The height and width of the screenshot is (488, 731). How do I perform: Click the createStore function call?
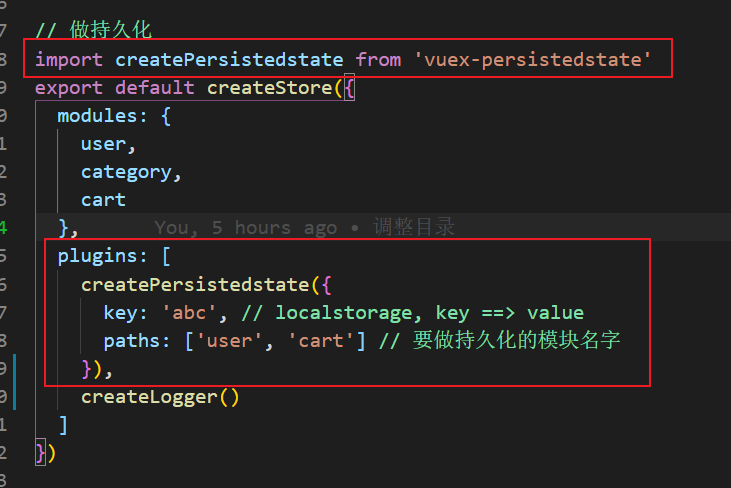269,88
